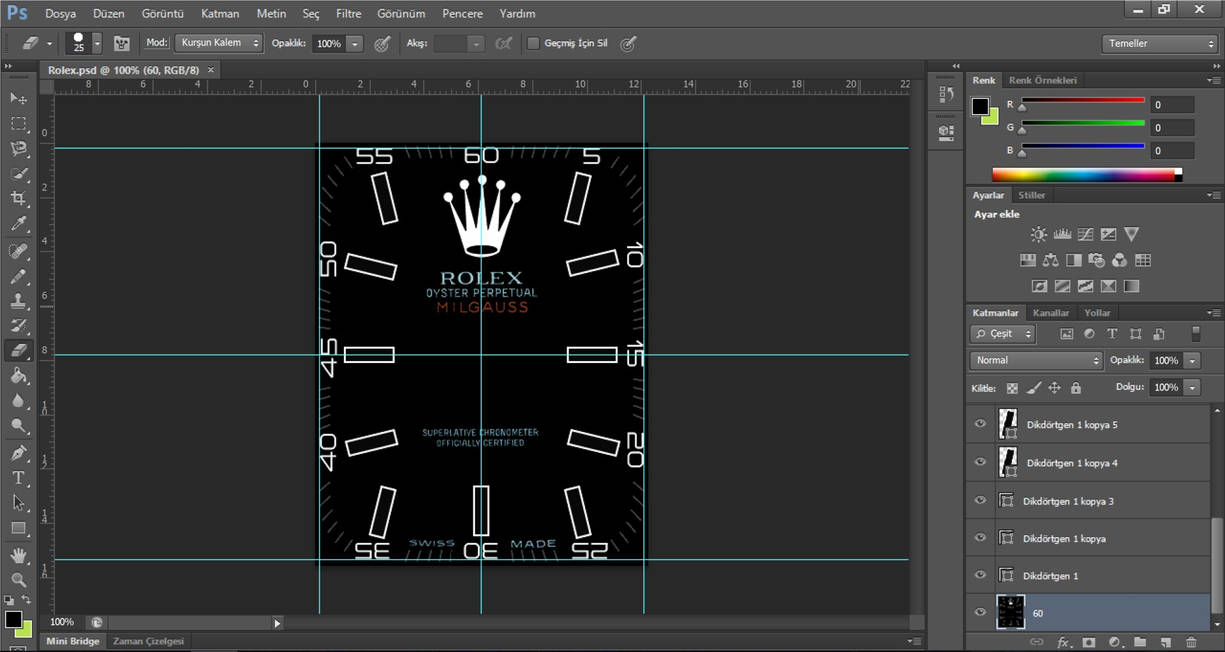Switch to the Stiller tab
Screen dimensions: 1225x652
click(1032, 194)
